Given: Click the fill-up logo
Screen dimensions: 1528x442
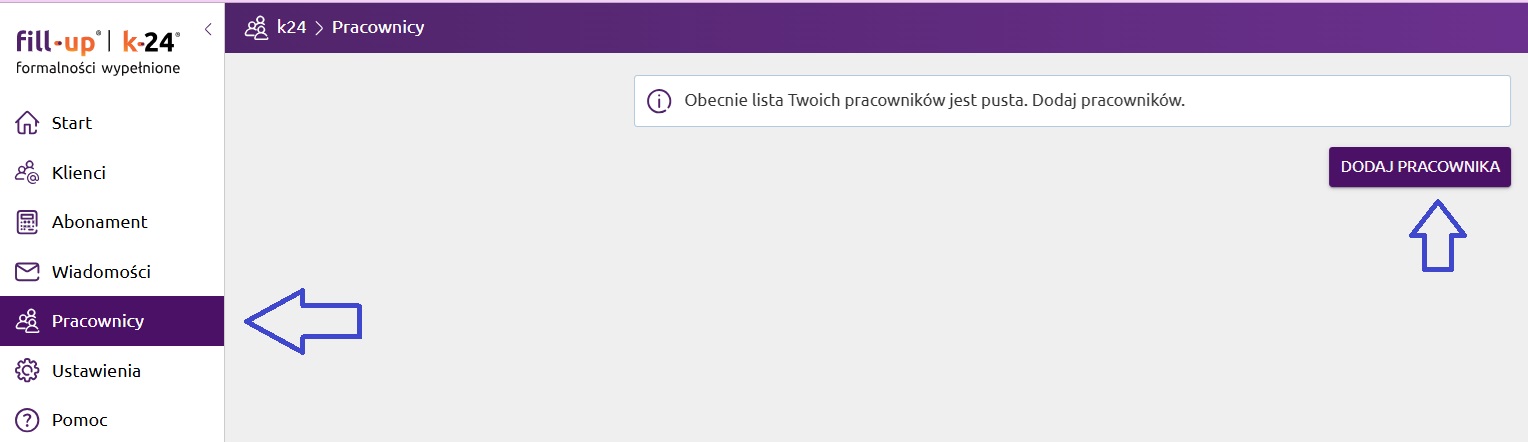Looking at the screenshot, I should [58, 42].
